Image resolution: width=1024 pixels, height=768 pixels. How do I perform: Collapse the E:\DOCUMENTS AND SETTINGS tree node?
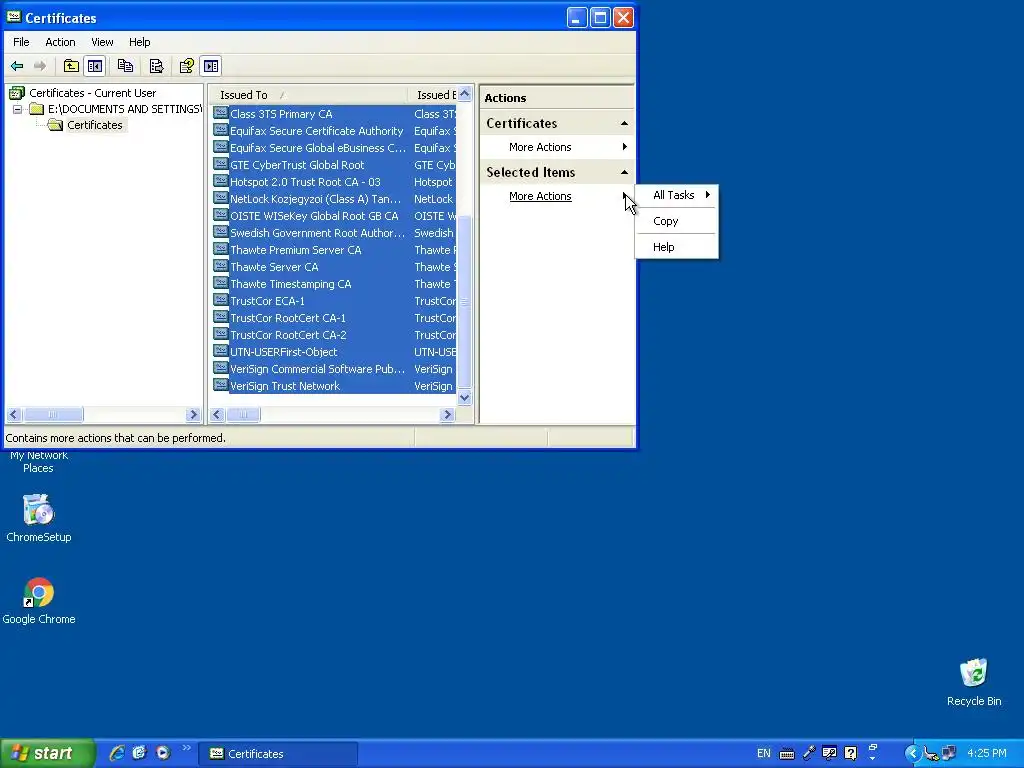point(18,109)
